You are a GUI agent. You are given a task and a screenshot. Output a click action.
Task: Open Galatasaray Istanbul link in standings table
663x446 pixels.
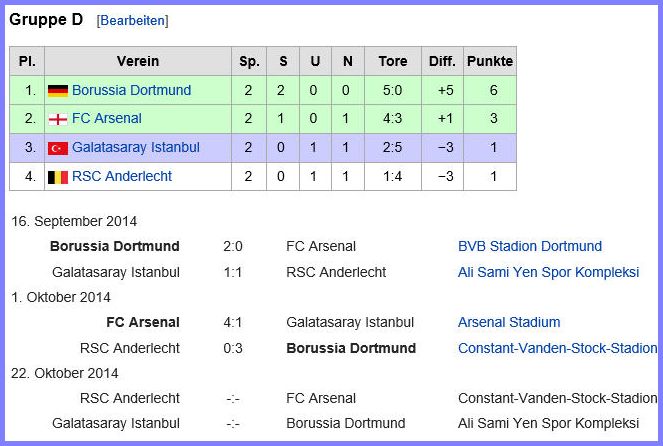click(136, 147)
